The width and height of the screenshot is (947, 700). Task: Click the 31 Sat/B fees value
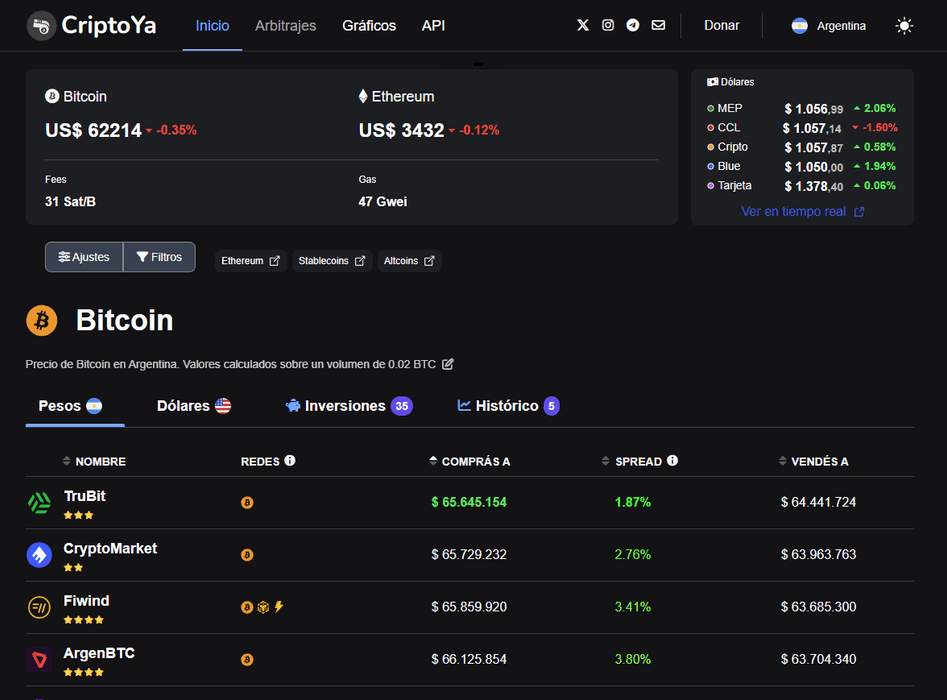point(70,202)
